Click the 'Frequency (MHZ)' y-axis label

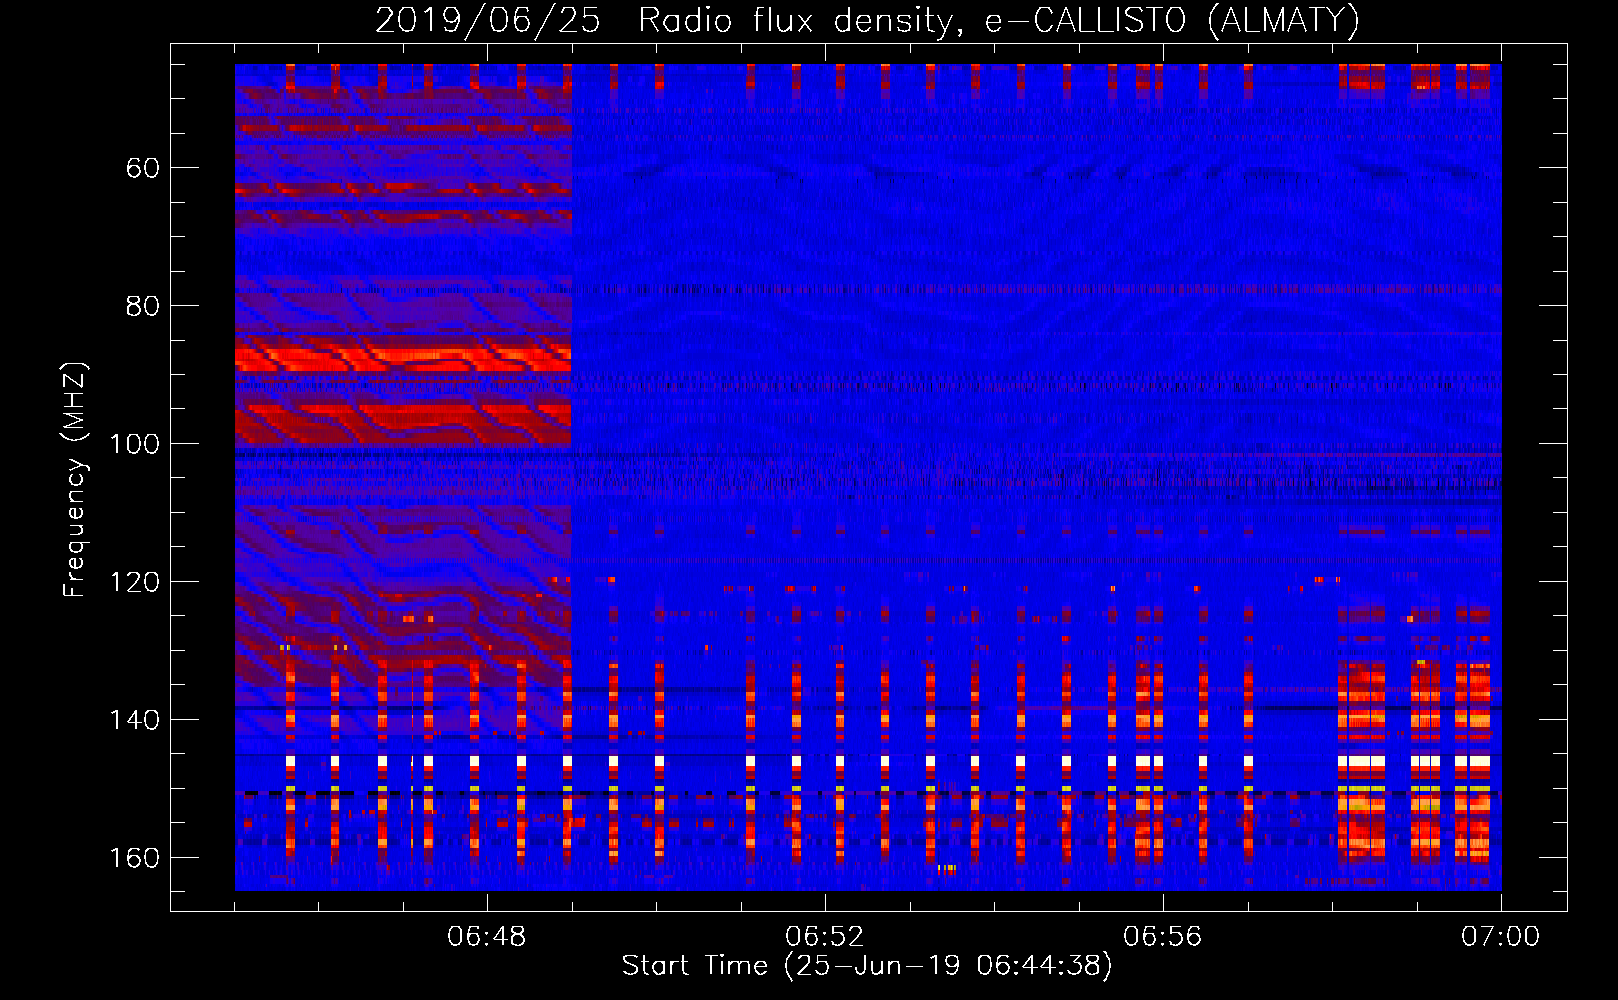click(75, 479)
